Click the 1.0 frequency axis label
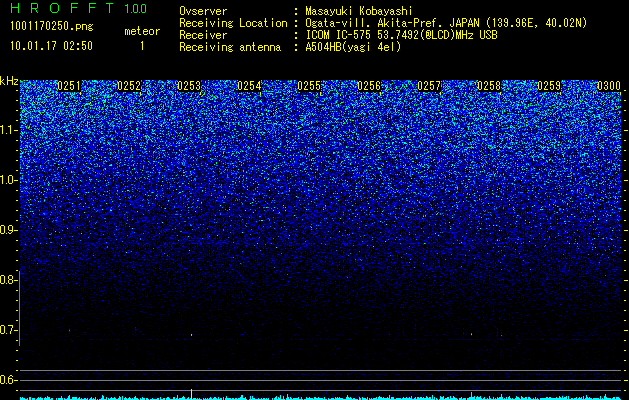 (x=8, y=180)
